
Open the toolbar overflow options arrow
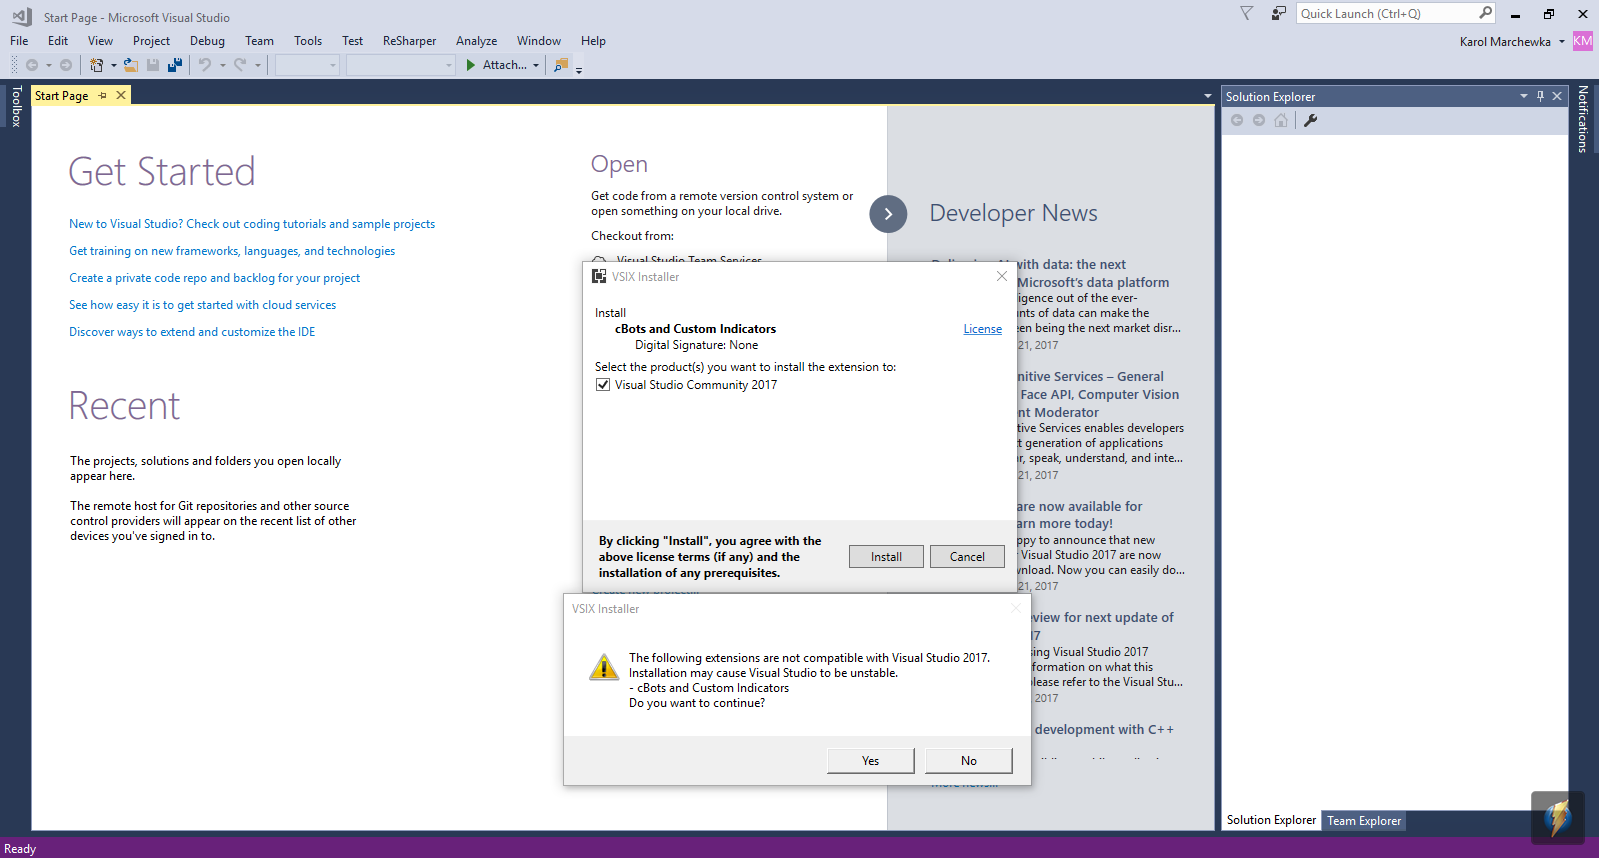pos(579,69)
